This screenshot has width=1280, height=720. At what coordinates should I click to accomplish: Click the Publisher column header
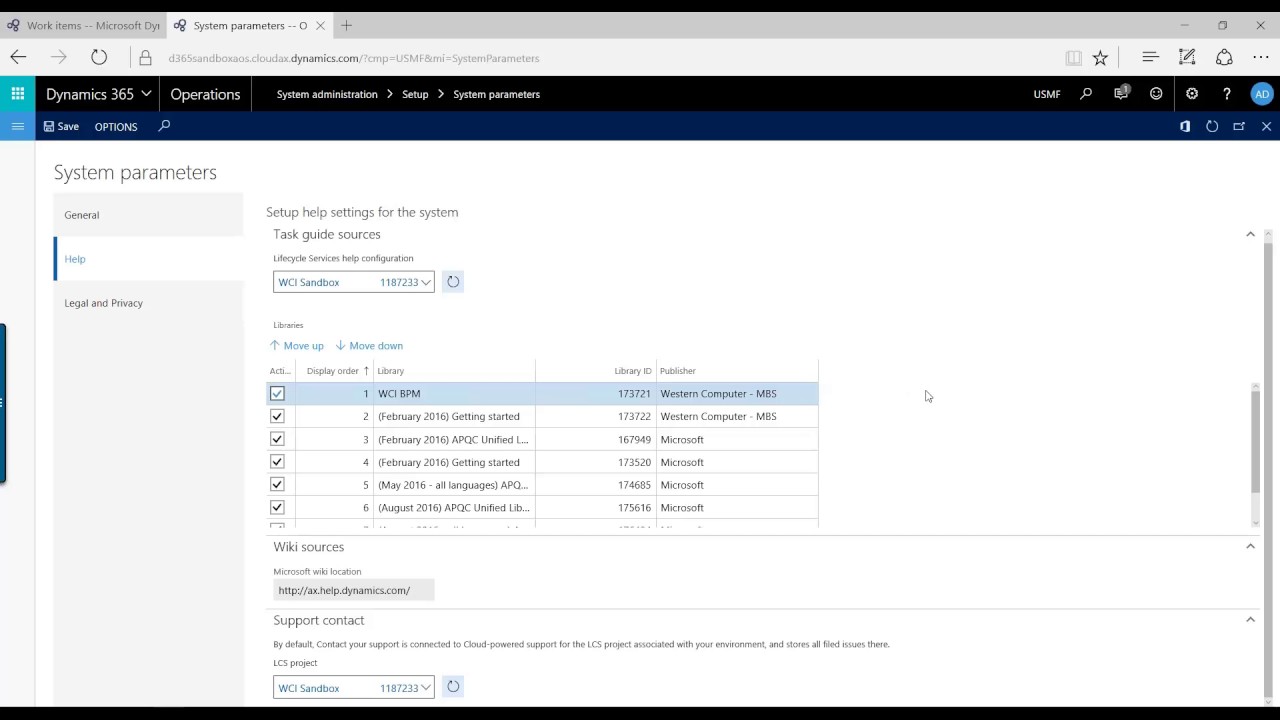[737, 371]
